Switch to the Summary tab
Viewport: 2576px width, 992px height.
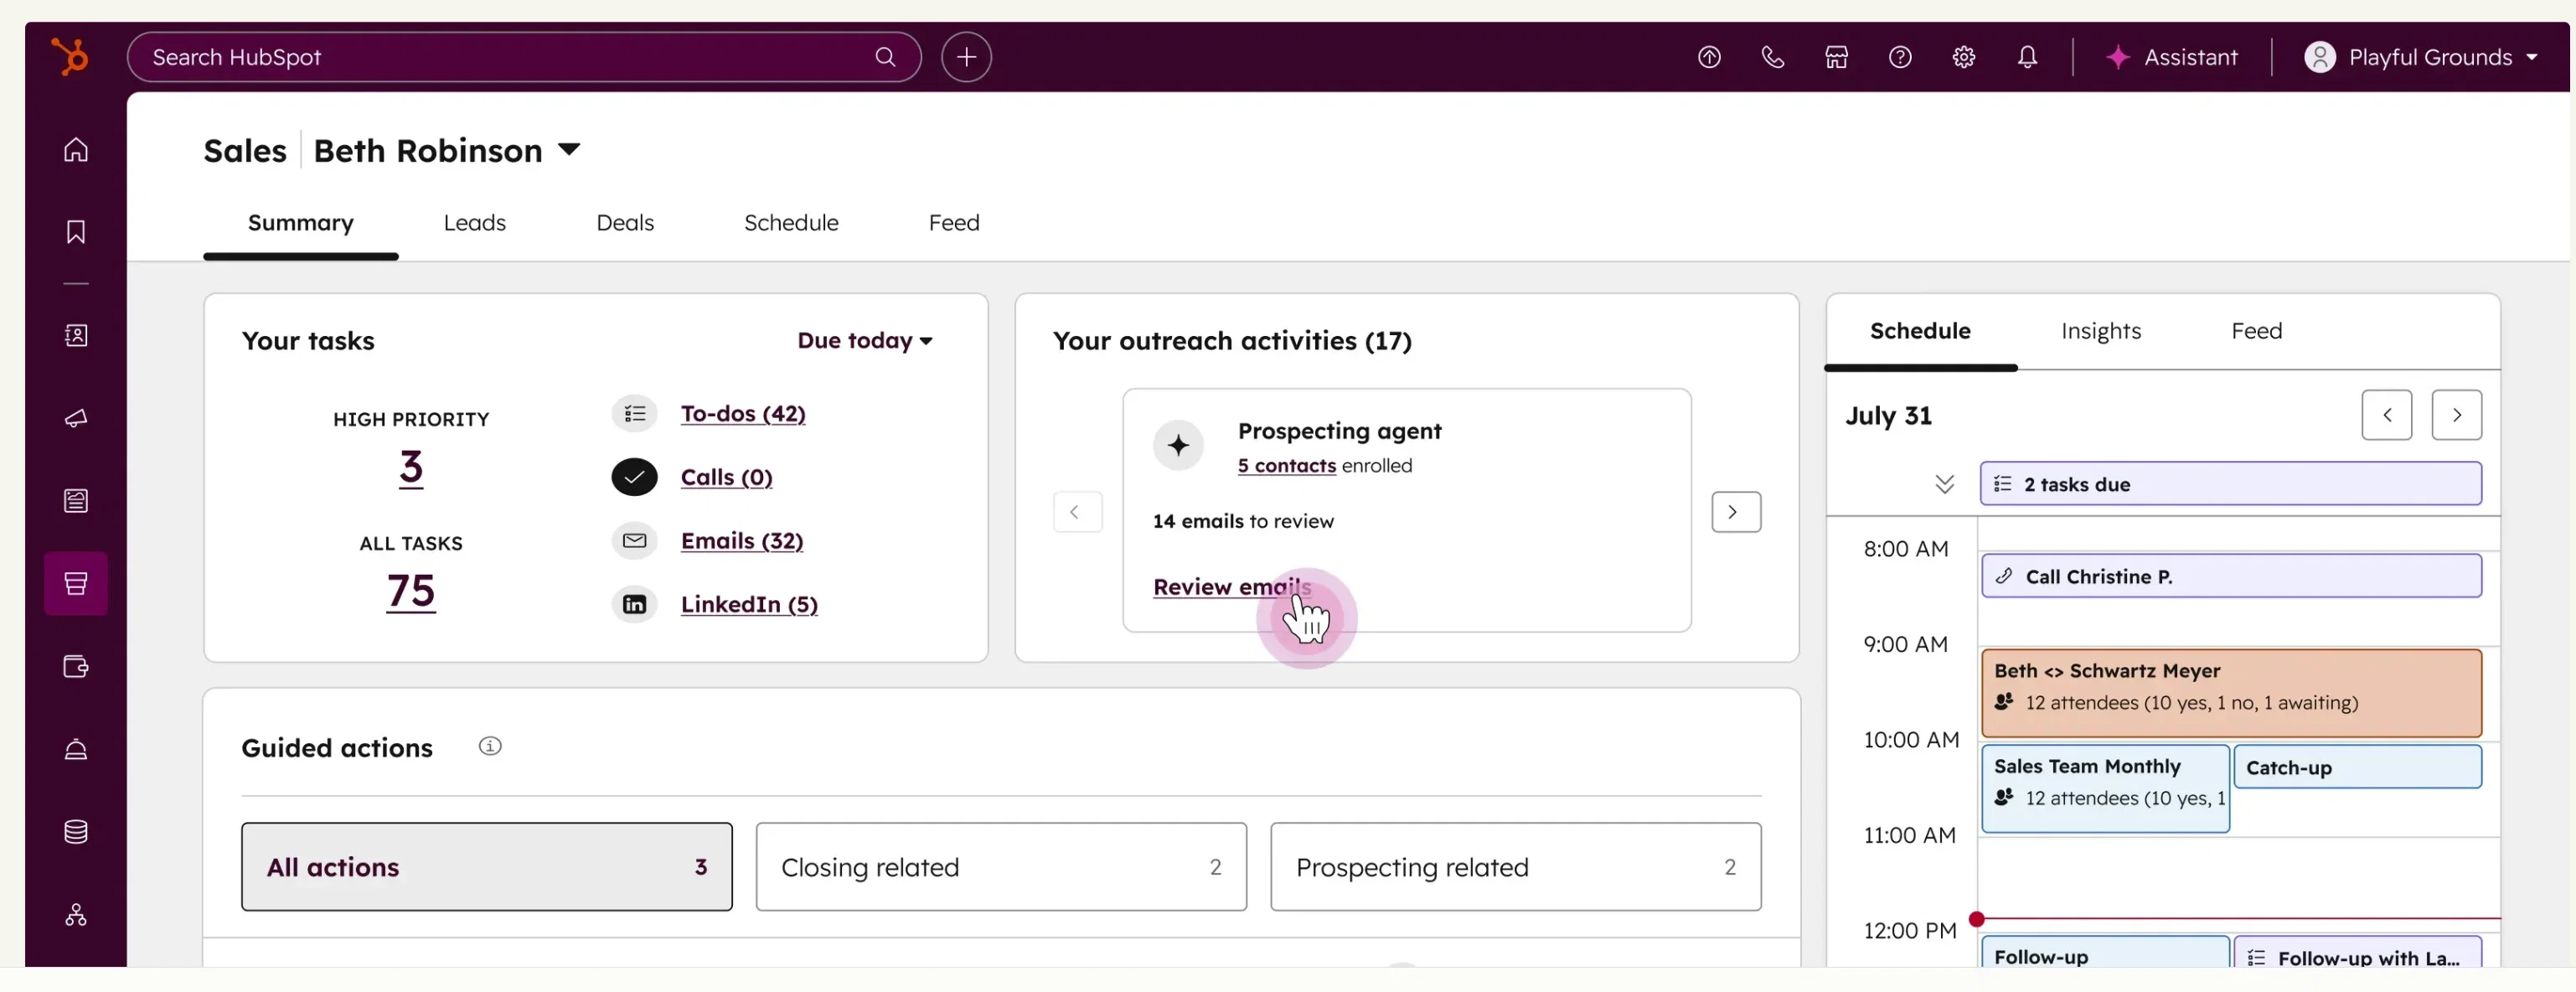[301, 223]
